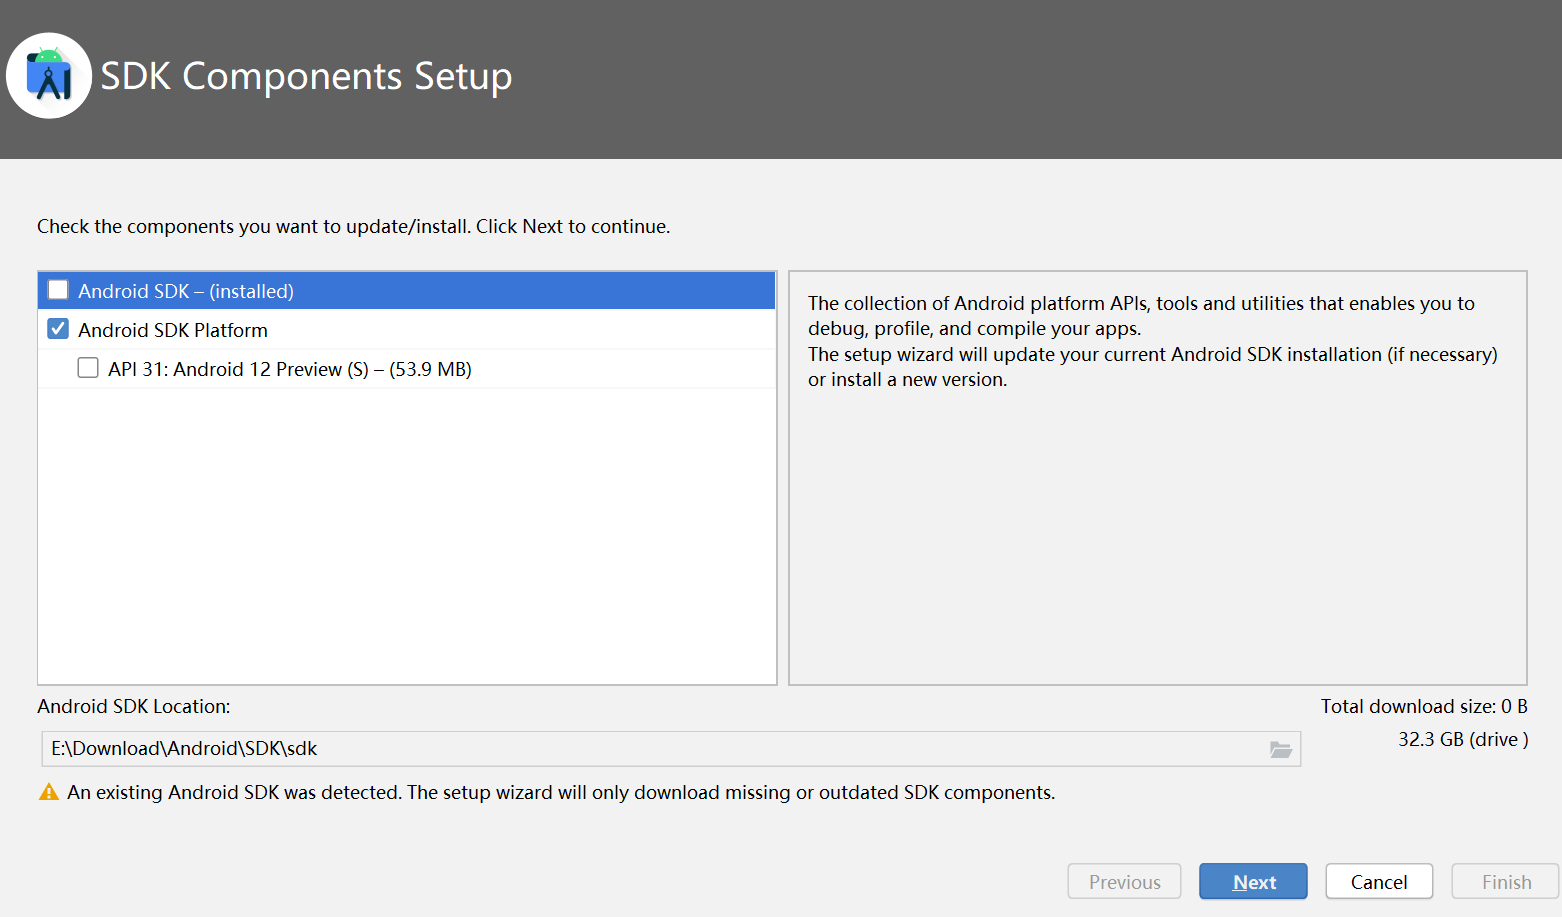Click the Android SDK Location label

click(134, 706)
